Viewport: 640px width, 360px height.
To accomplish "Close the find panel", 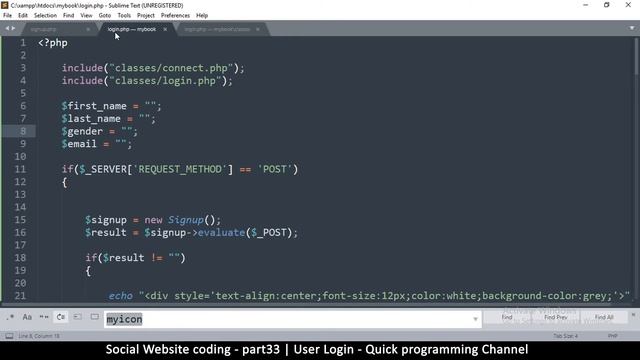I will (x=633, y=315).
